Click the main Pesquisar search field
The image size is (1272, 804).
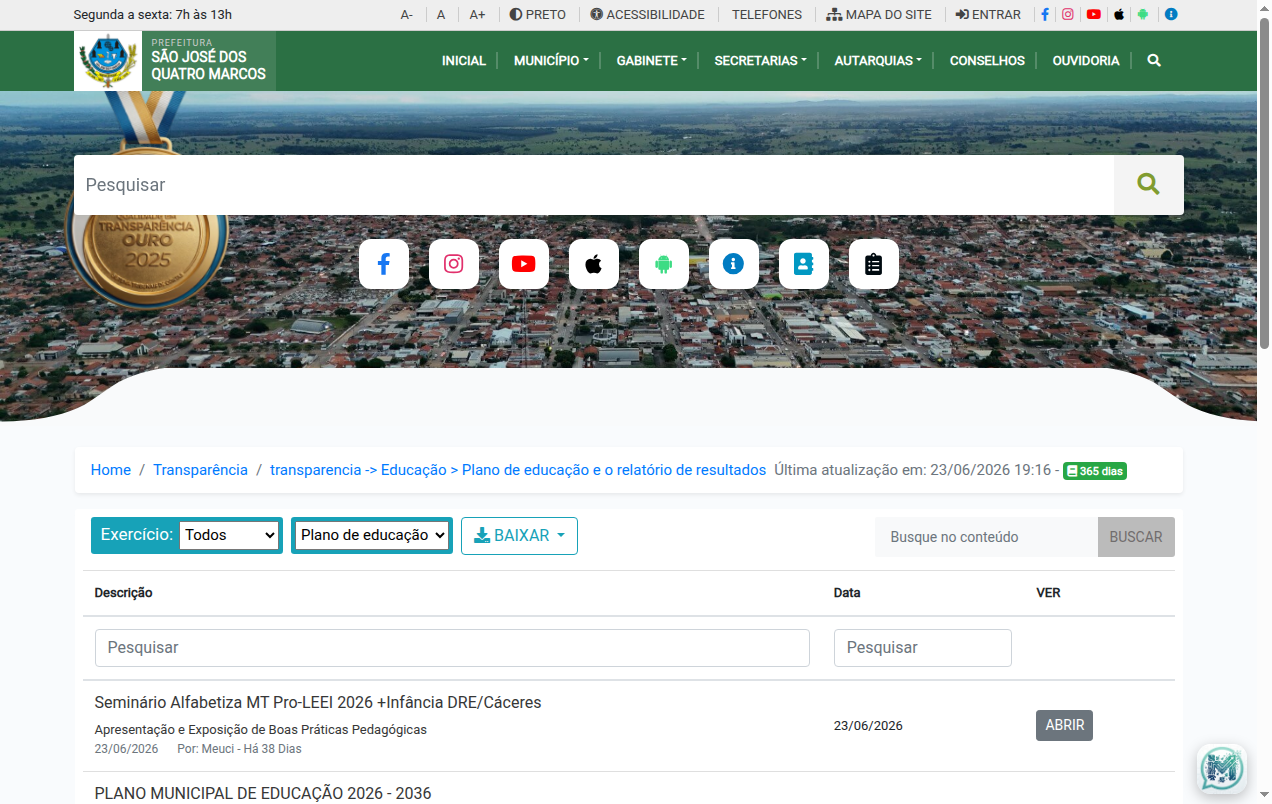coord(594,185)
